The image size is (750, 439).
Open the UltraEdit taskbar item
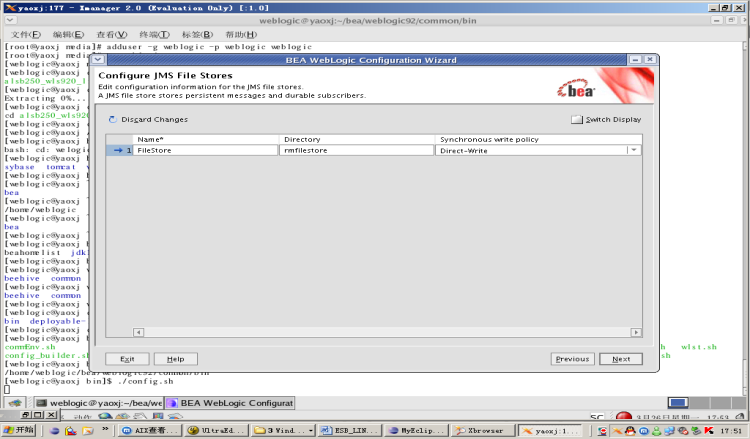[x=216, y=430]
